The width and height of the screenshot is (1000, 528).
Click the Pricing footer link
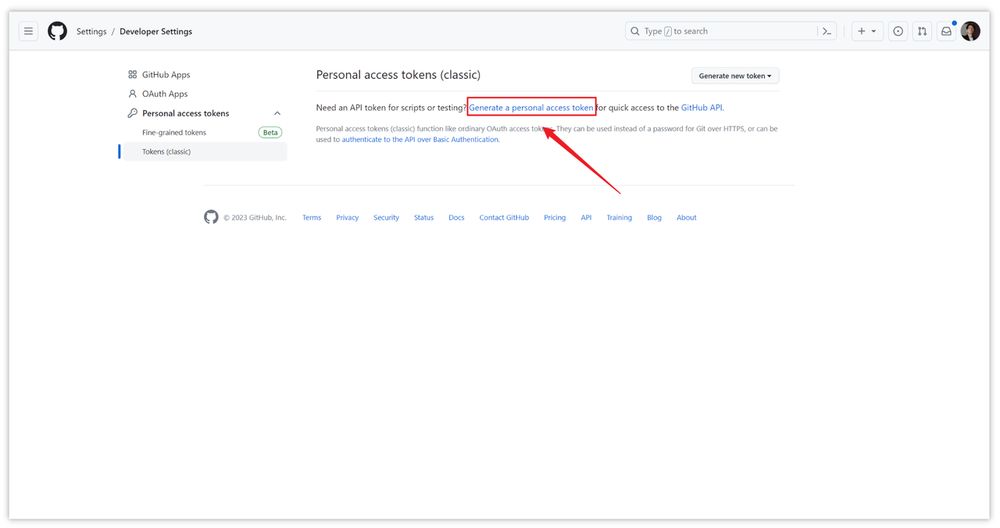[554, 217]
